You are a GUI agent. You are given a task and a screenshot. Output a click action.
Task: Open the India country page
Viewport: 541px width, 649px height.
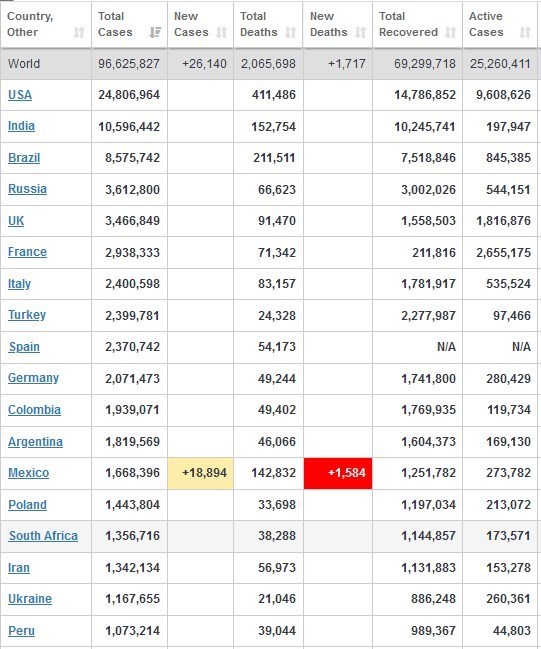coord(21,126)
